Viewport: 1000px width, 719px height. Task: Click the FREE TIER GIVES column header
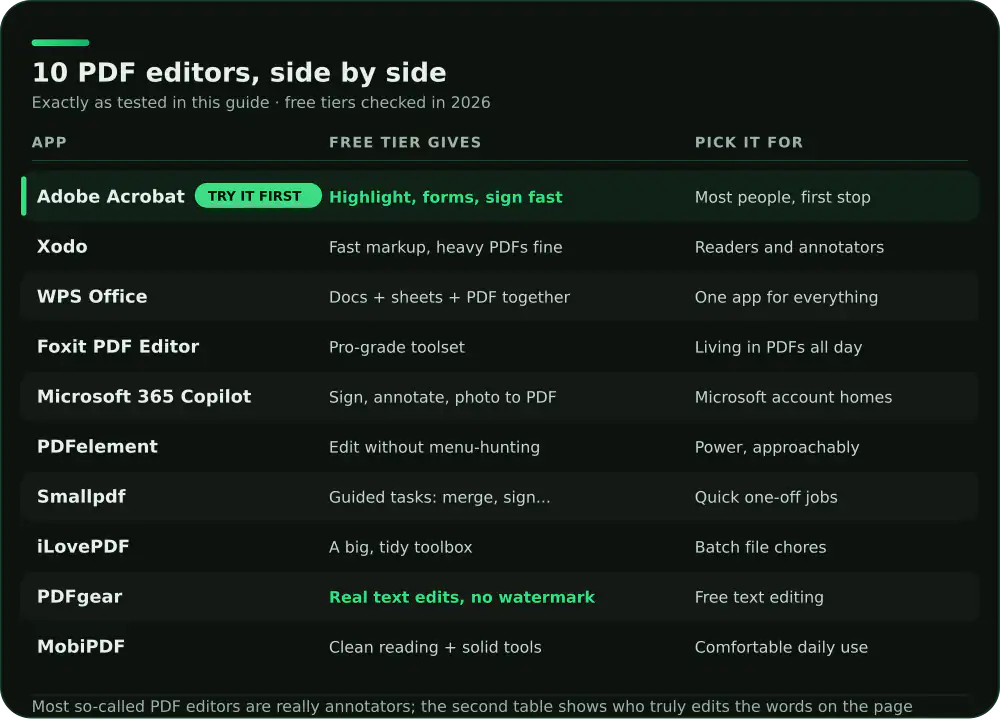[405, 142]
